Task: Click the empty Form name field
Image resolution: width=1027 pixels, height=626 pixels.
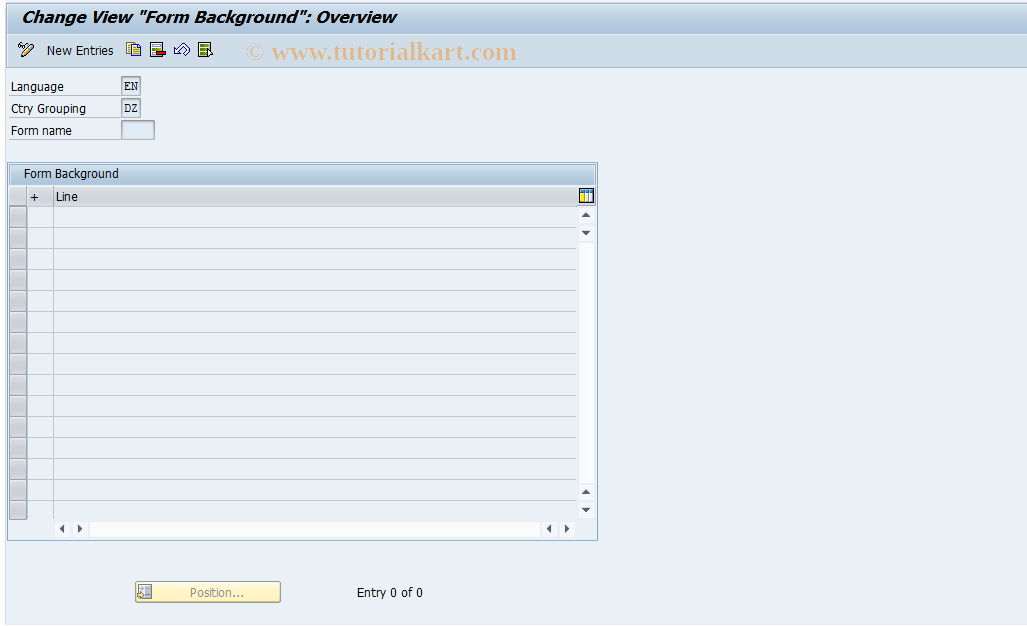Action: pos(138,130)
